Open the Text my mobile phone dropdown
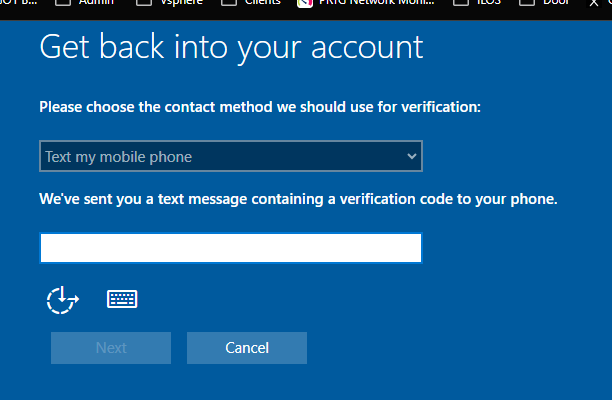 coord(231,156)
